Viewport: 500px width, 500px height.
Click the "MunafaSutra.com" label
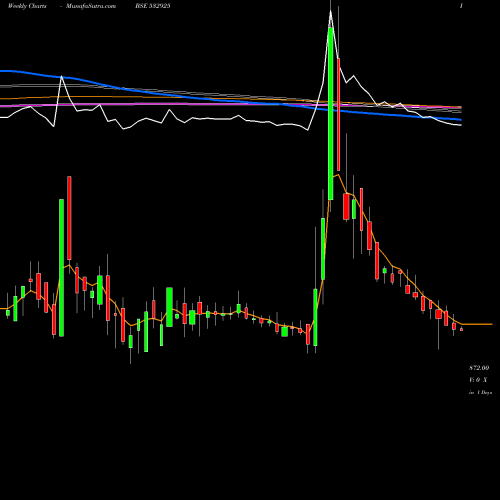pyautogui.click(x=91, y=6)
